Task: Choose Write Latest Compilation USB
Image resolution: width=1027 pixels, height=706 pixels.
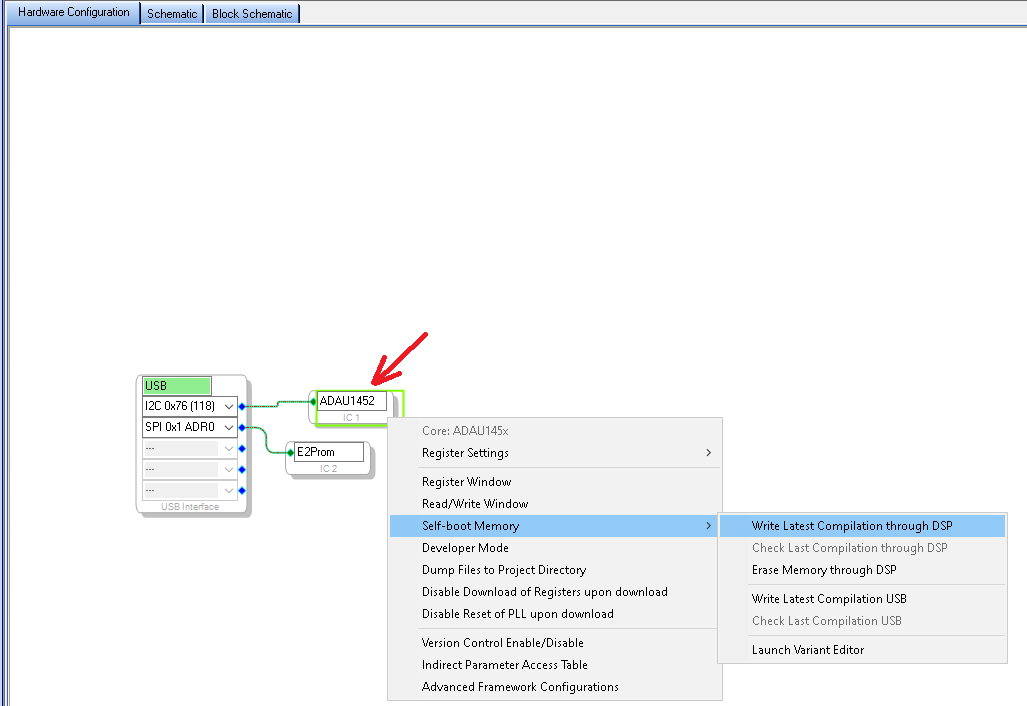Action: pyautogui.click(x=829, y=599)
